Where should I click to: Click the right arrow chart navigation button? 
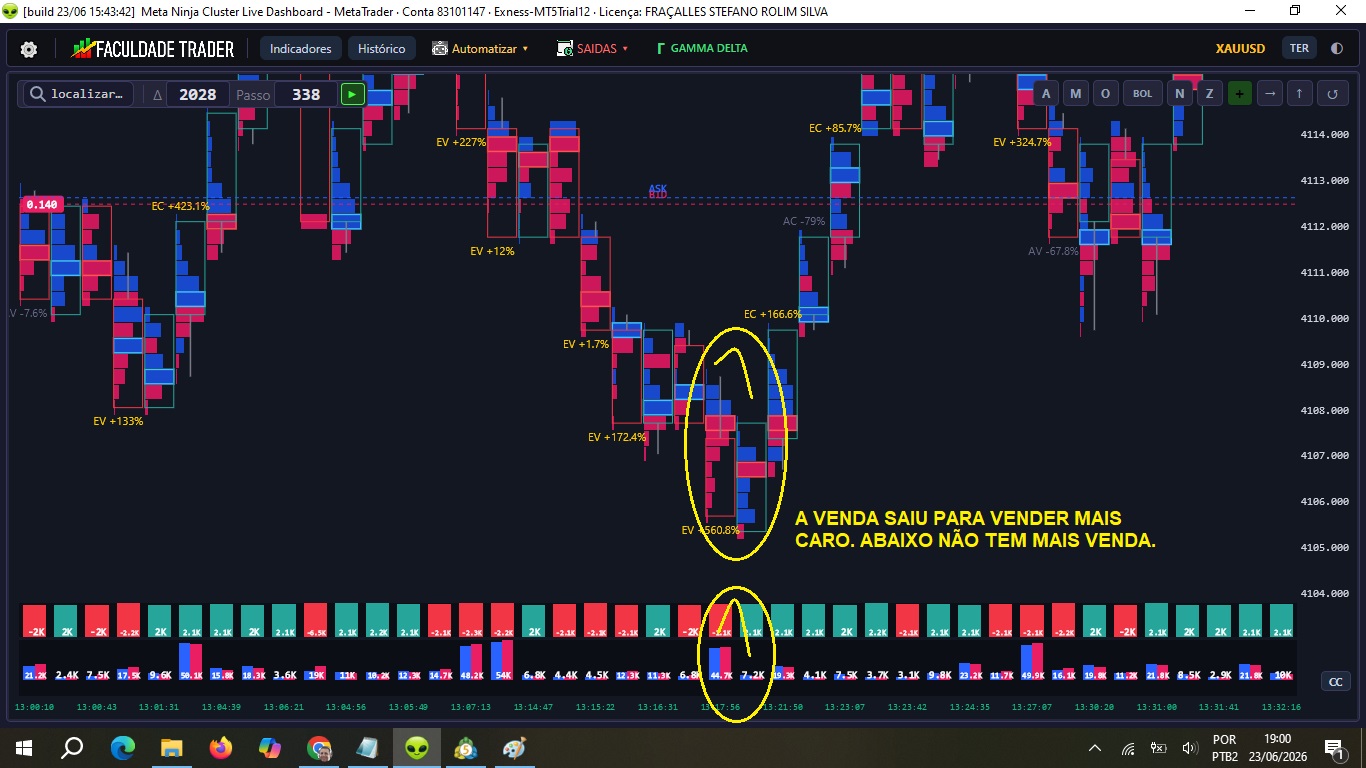(x=1270, y=93)
